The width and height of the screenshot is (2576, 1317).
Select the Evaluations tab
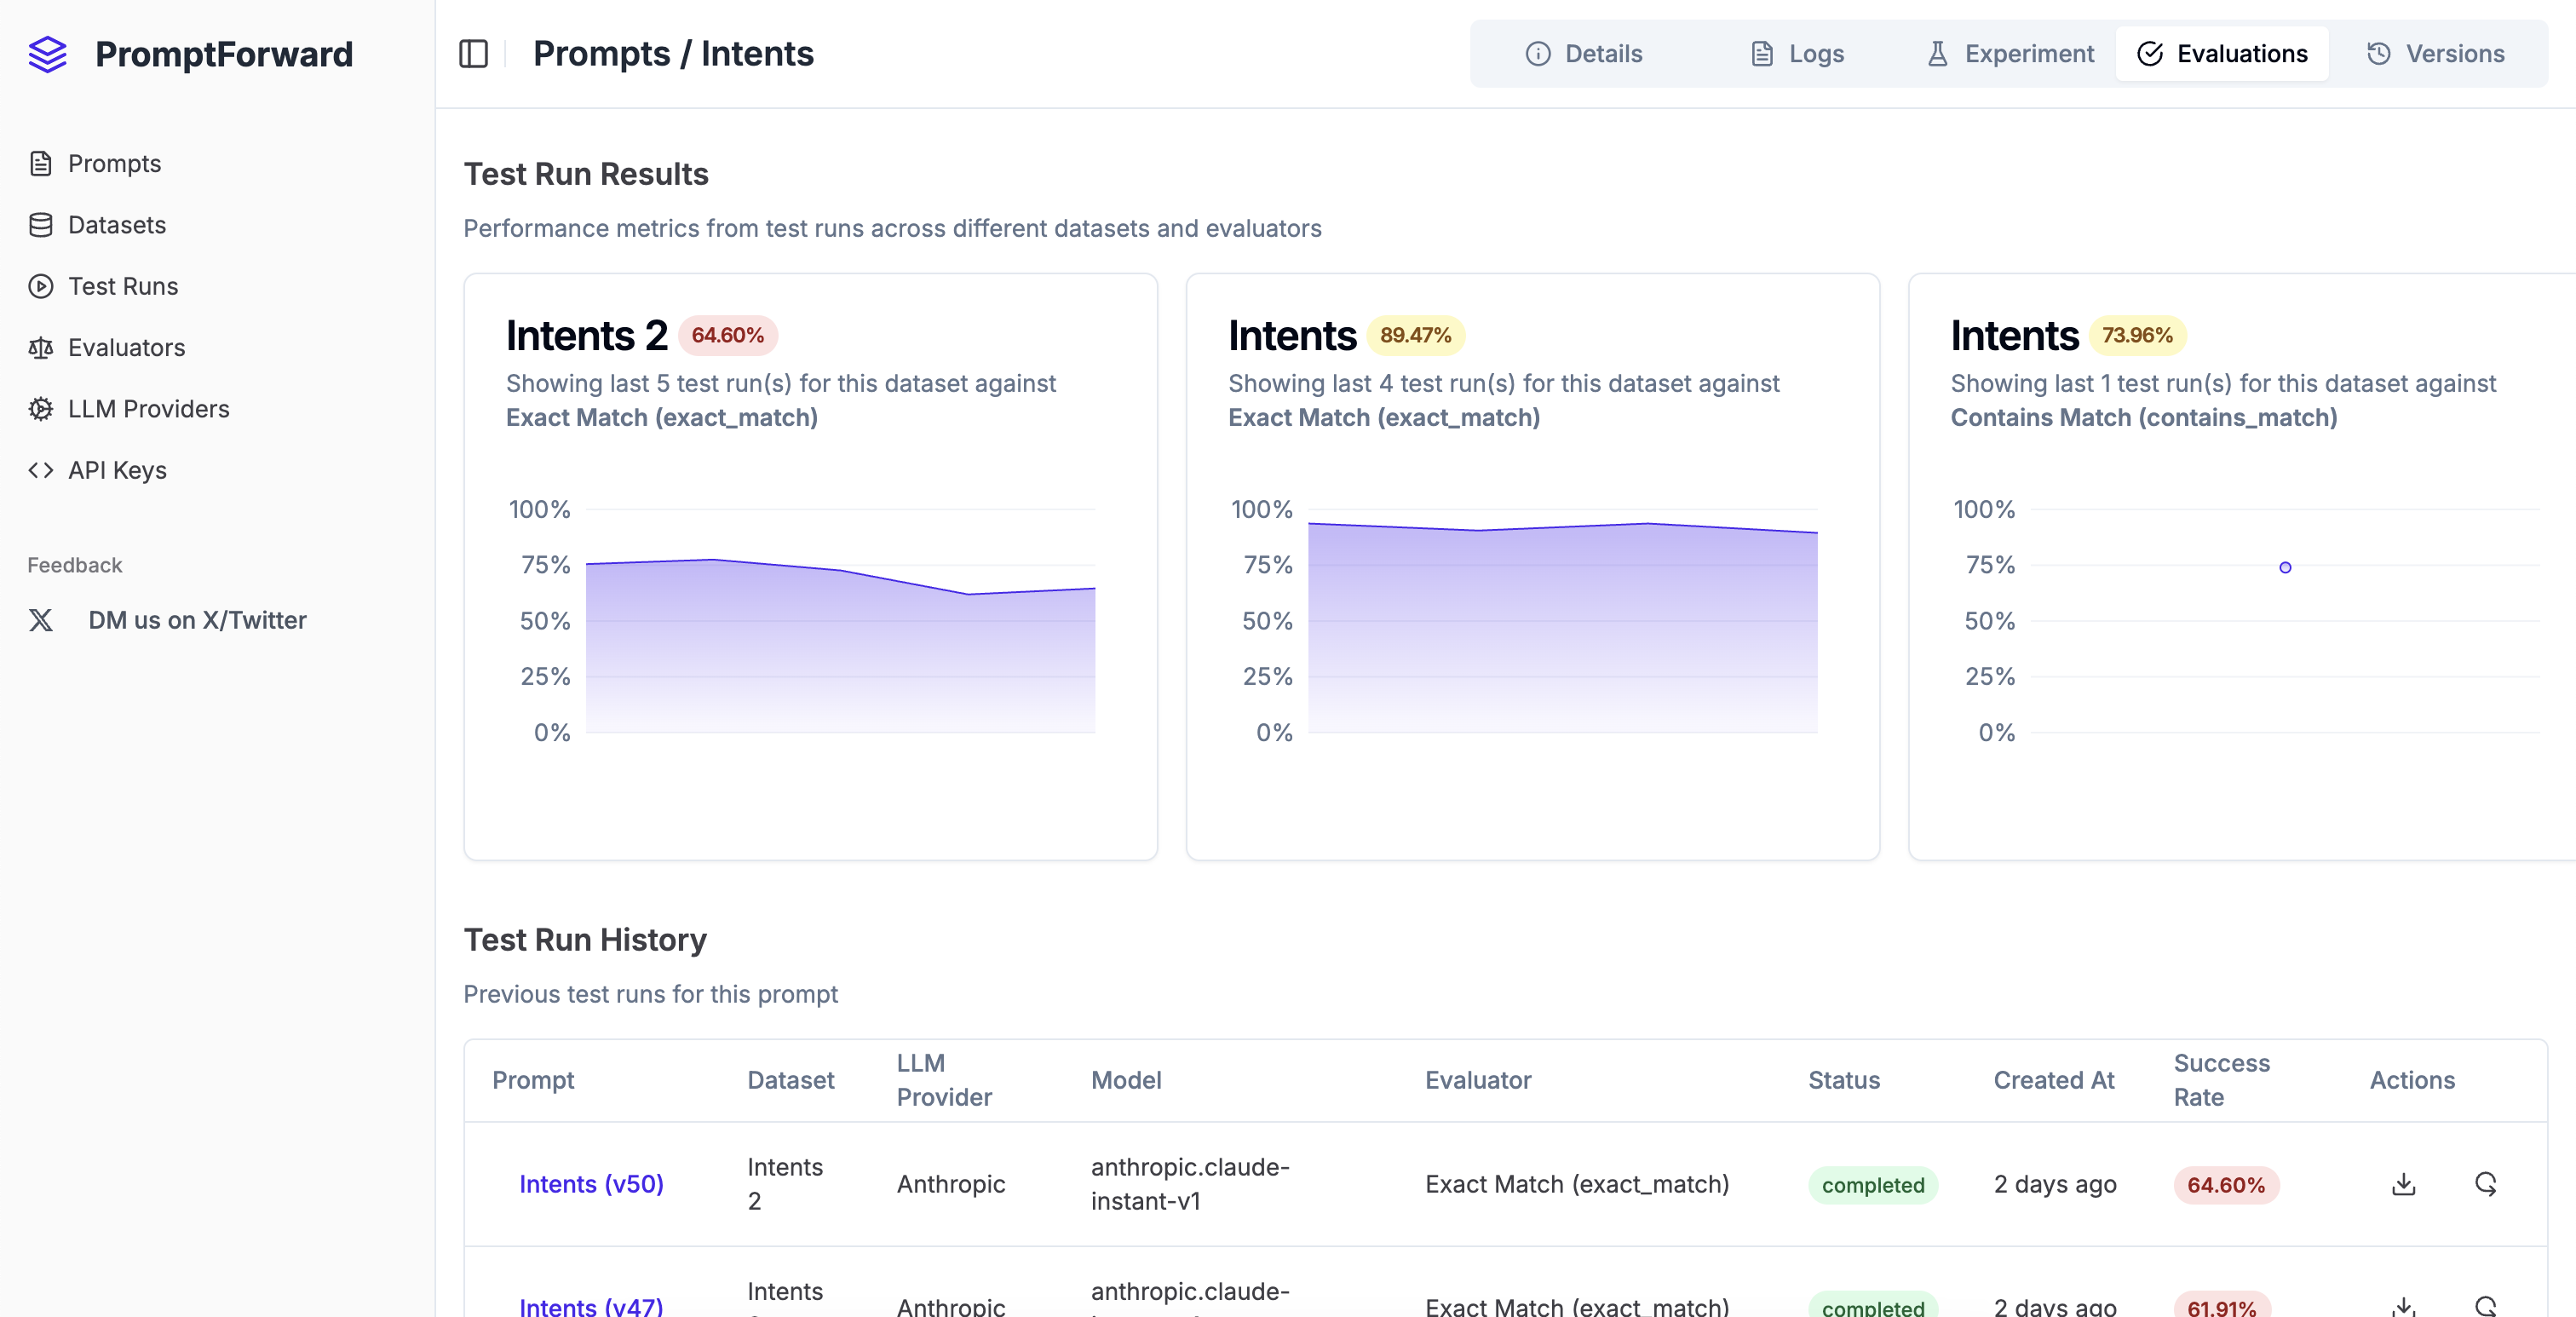[2222, 54]
